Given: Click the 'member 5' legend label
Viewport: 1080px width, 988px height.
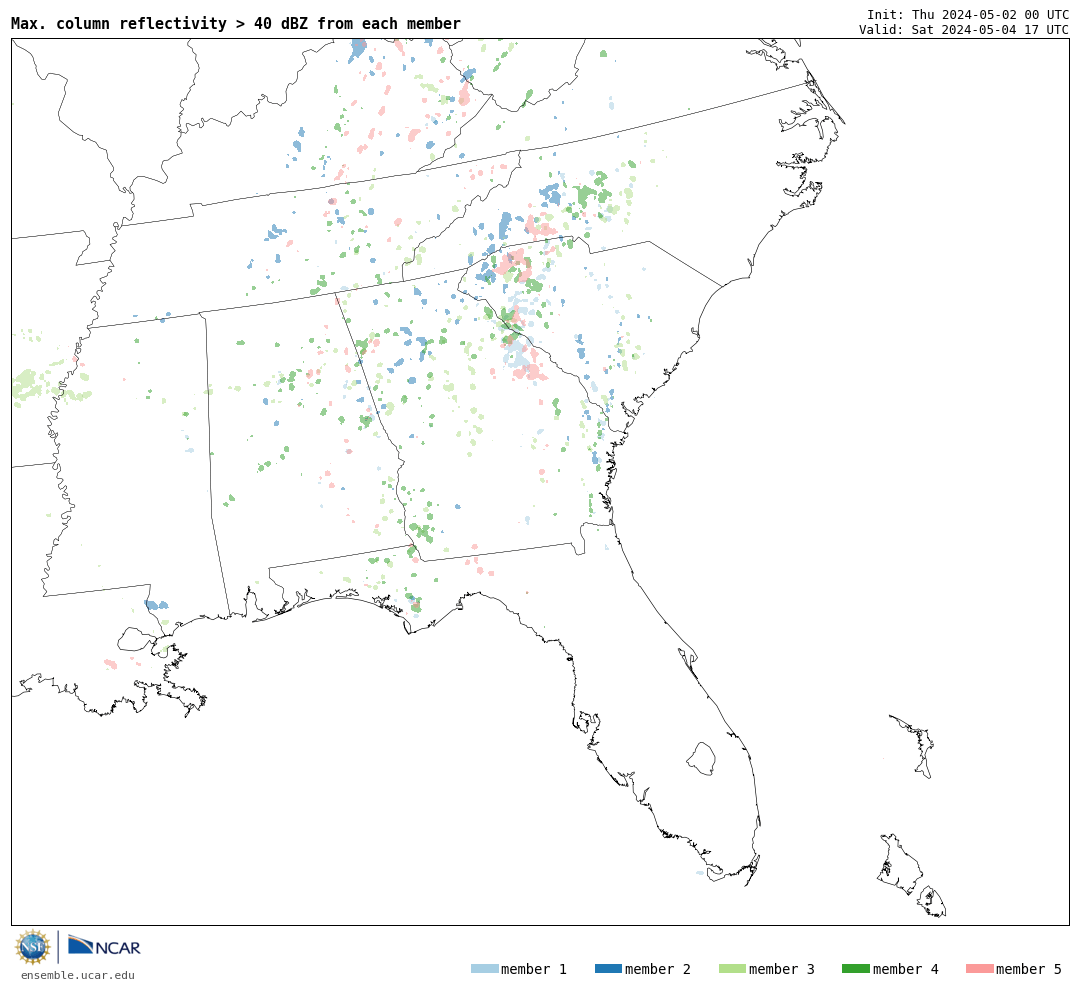Looking at the screenshot, I should (x=1029, y=969).
